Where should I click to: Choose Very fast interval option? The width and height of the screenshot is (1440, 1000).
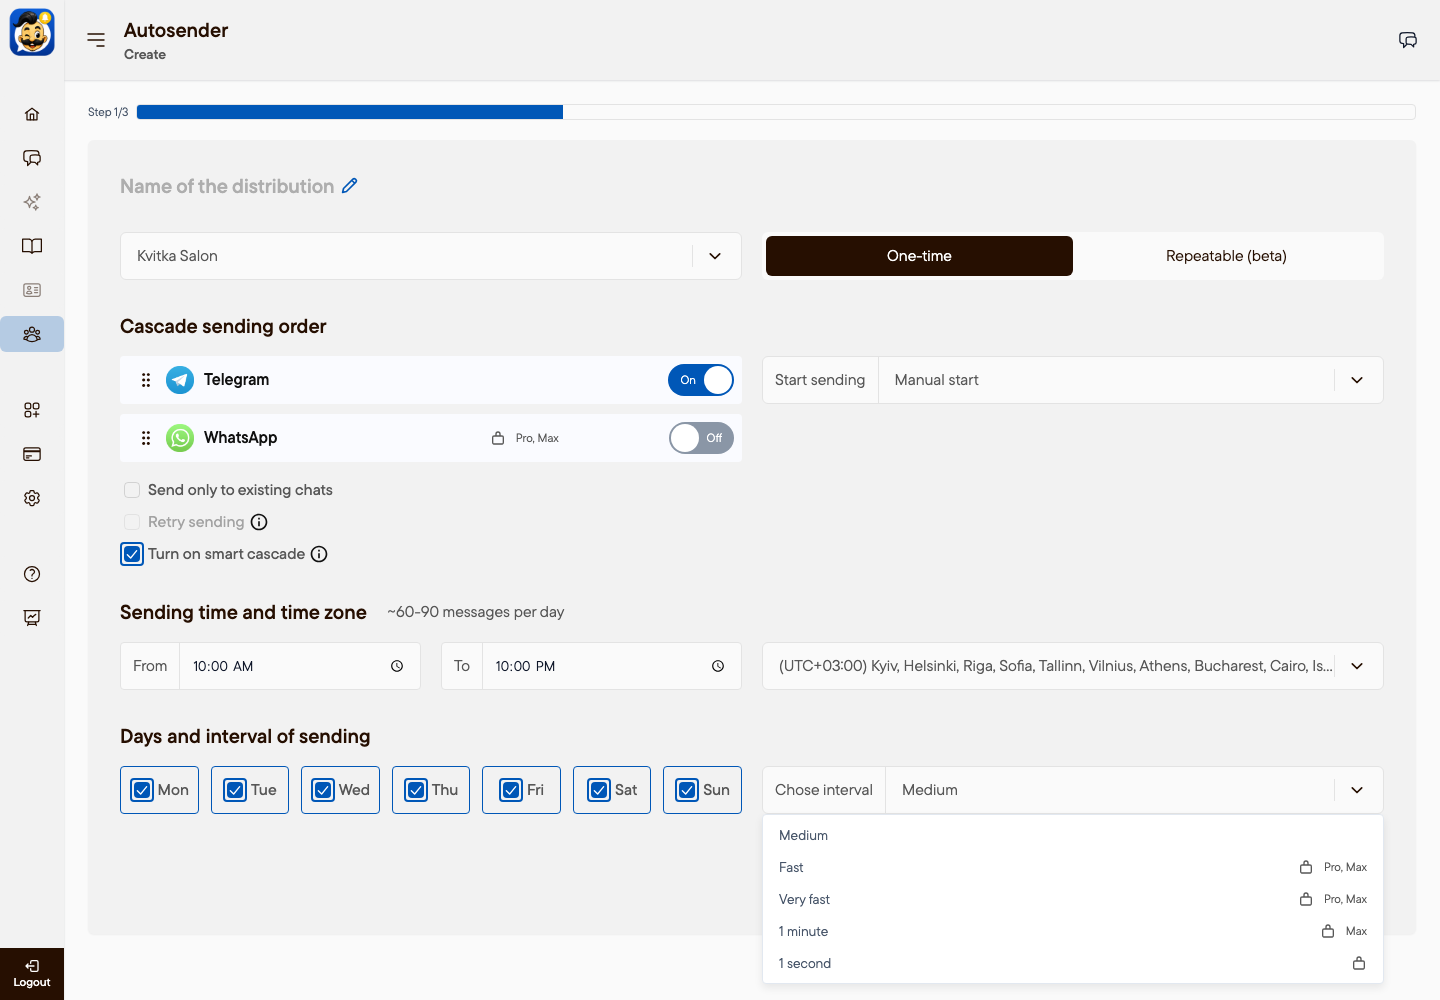tap(1073, 899)
